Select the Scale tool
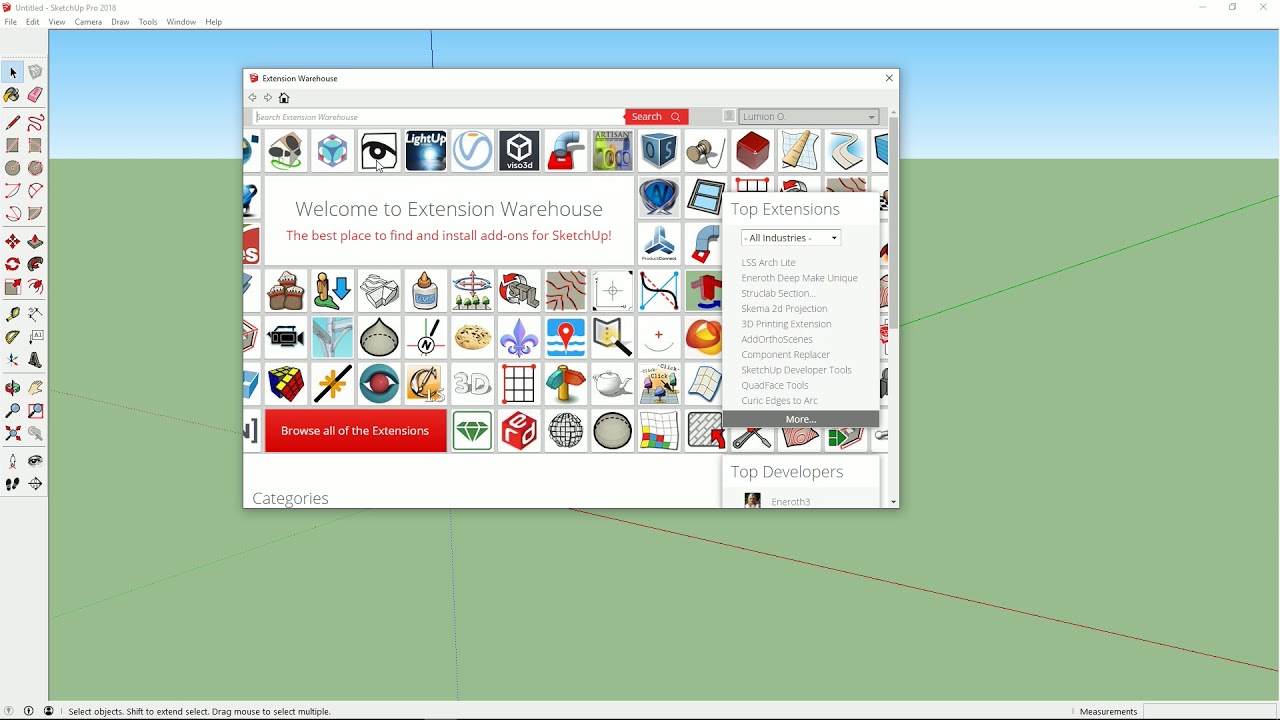This screenshot has height=720, width=1280. [x=13, y=287]
